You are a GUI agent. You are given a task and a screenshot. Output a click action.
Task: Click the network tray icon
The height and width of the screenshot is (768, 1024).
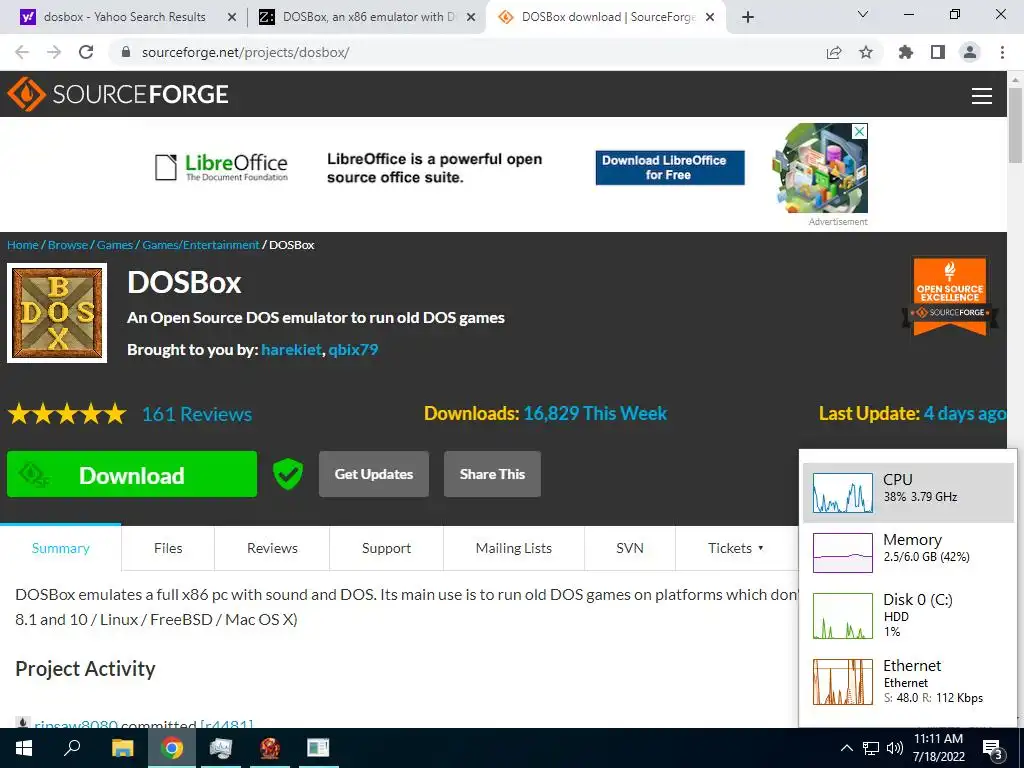pyautogui.click(x=871, y=748)
